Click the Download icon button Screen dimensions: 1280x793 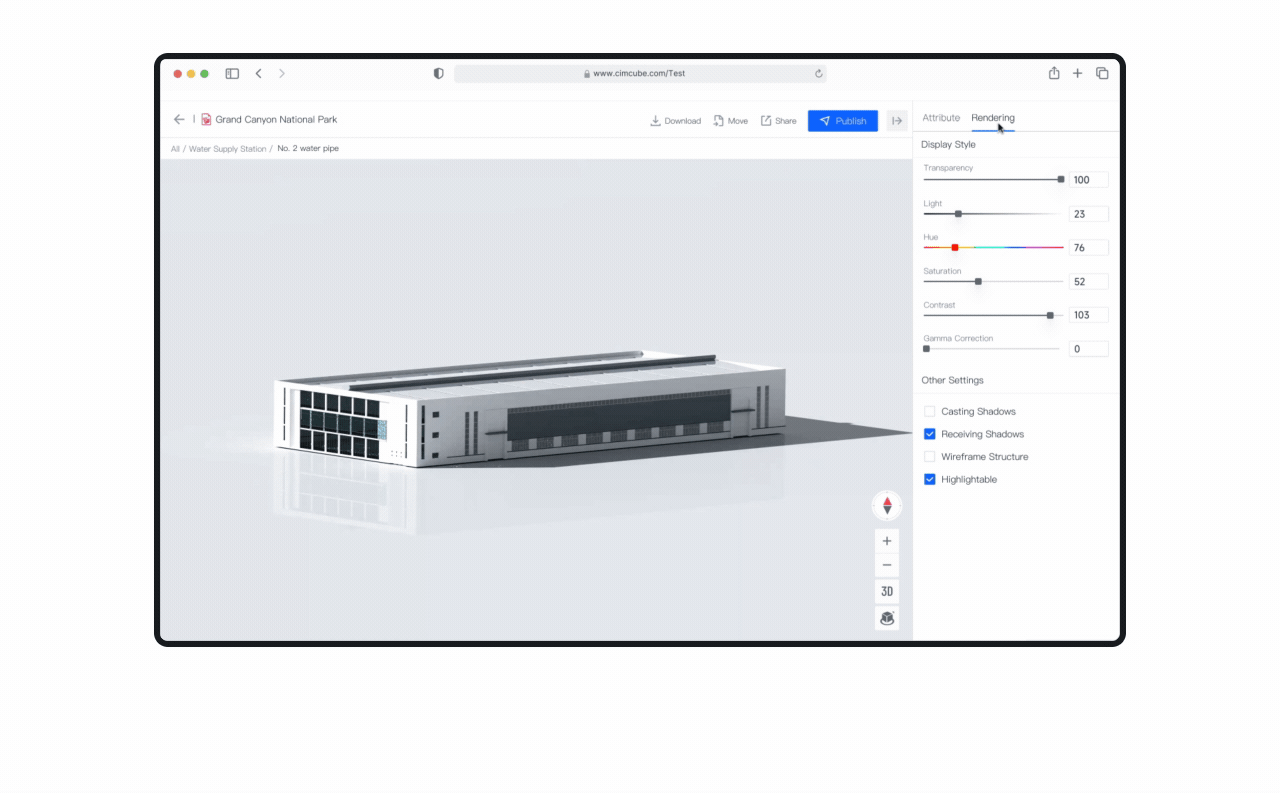675,121
